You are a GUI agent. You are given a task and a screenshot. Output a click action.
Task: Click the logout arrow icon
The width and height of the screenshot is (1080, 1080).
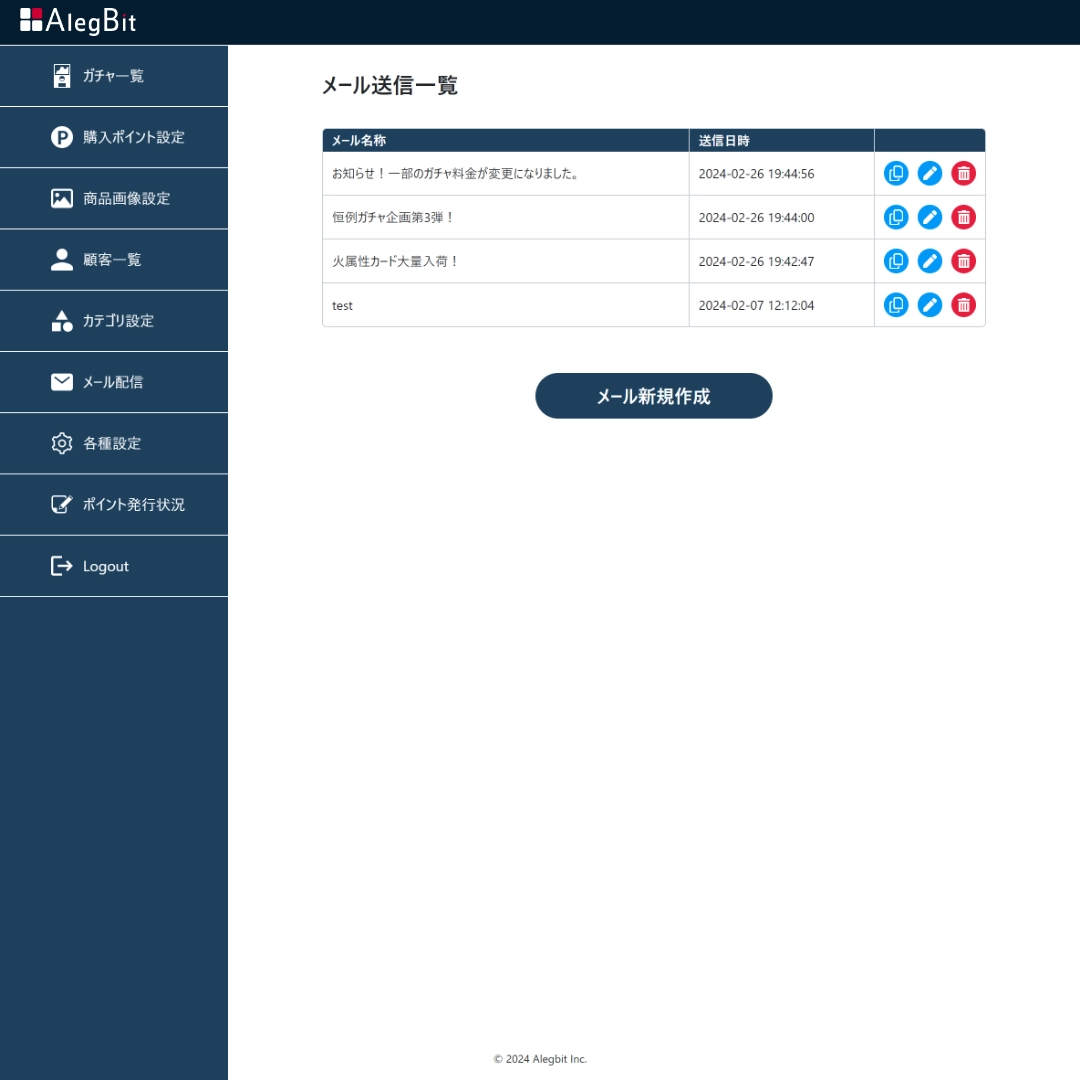[x=62, y=566]
